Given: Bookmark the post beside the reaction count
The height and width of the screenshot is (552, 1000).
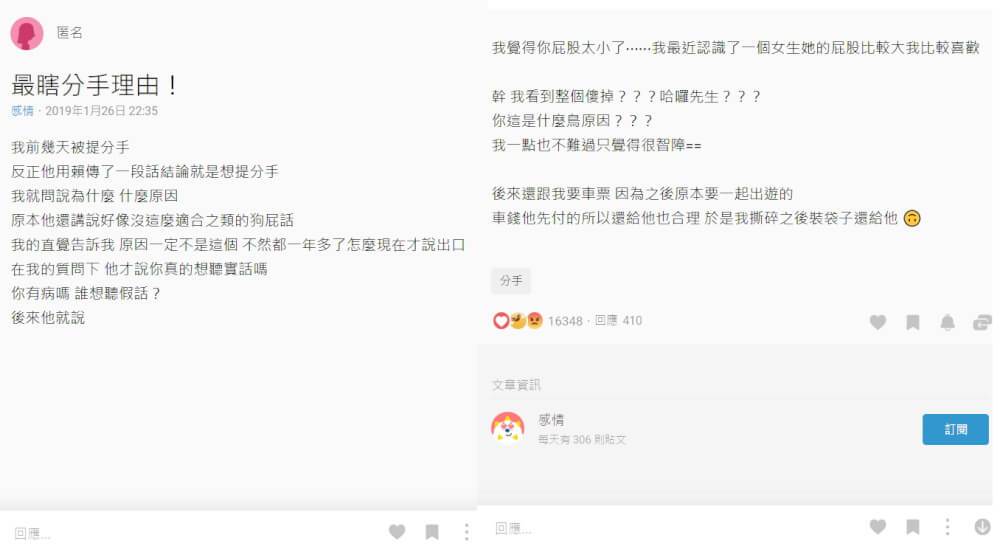Looking at the screenshot, I should [x=913, y=323].
